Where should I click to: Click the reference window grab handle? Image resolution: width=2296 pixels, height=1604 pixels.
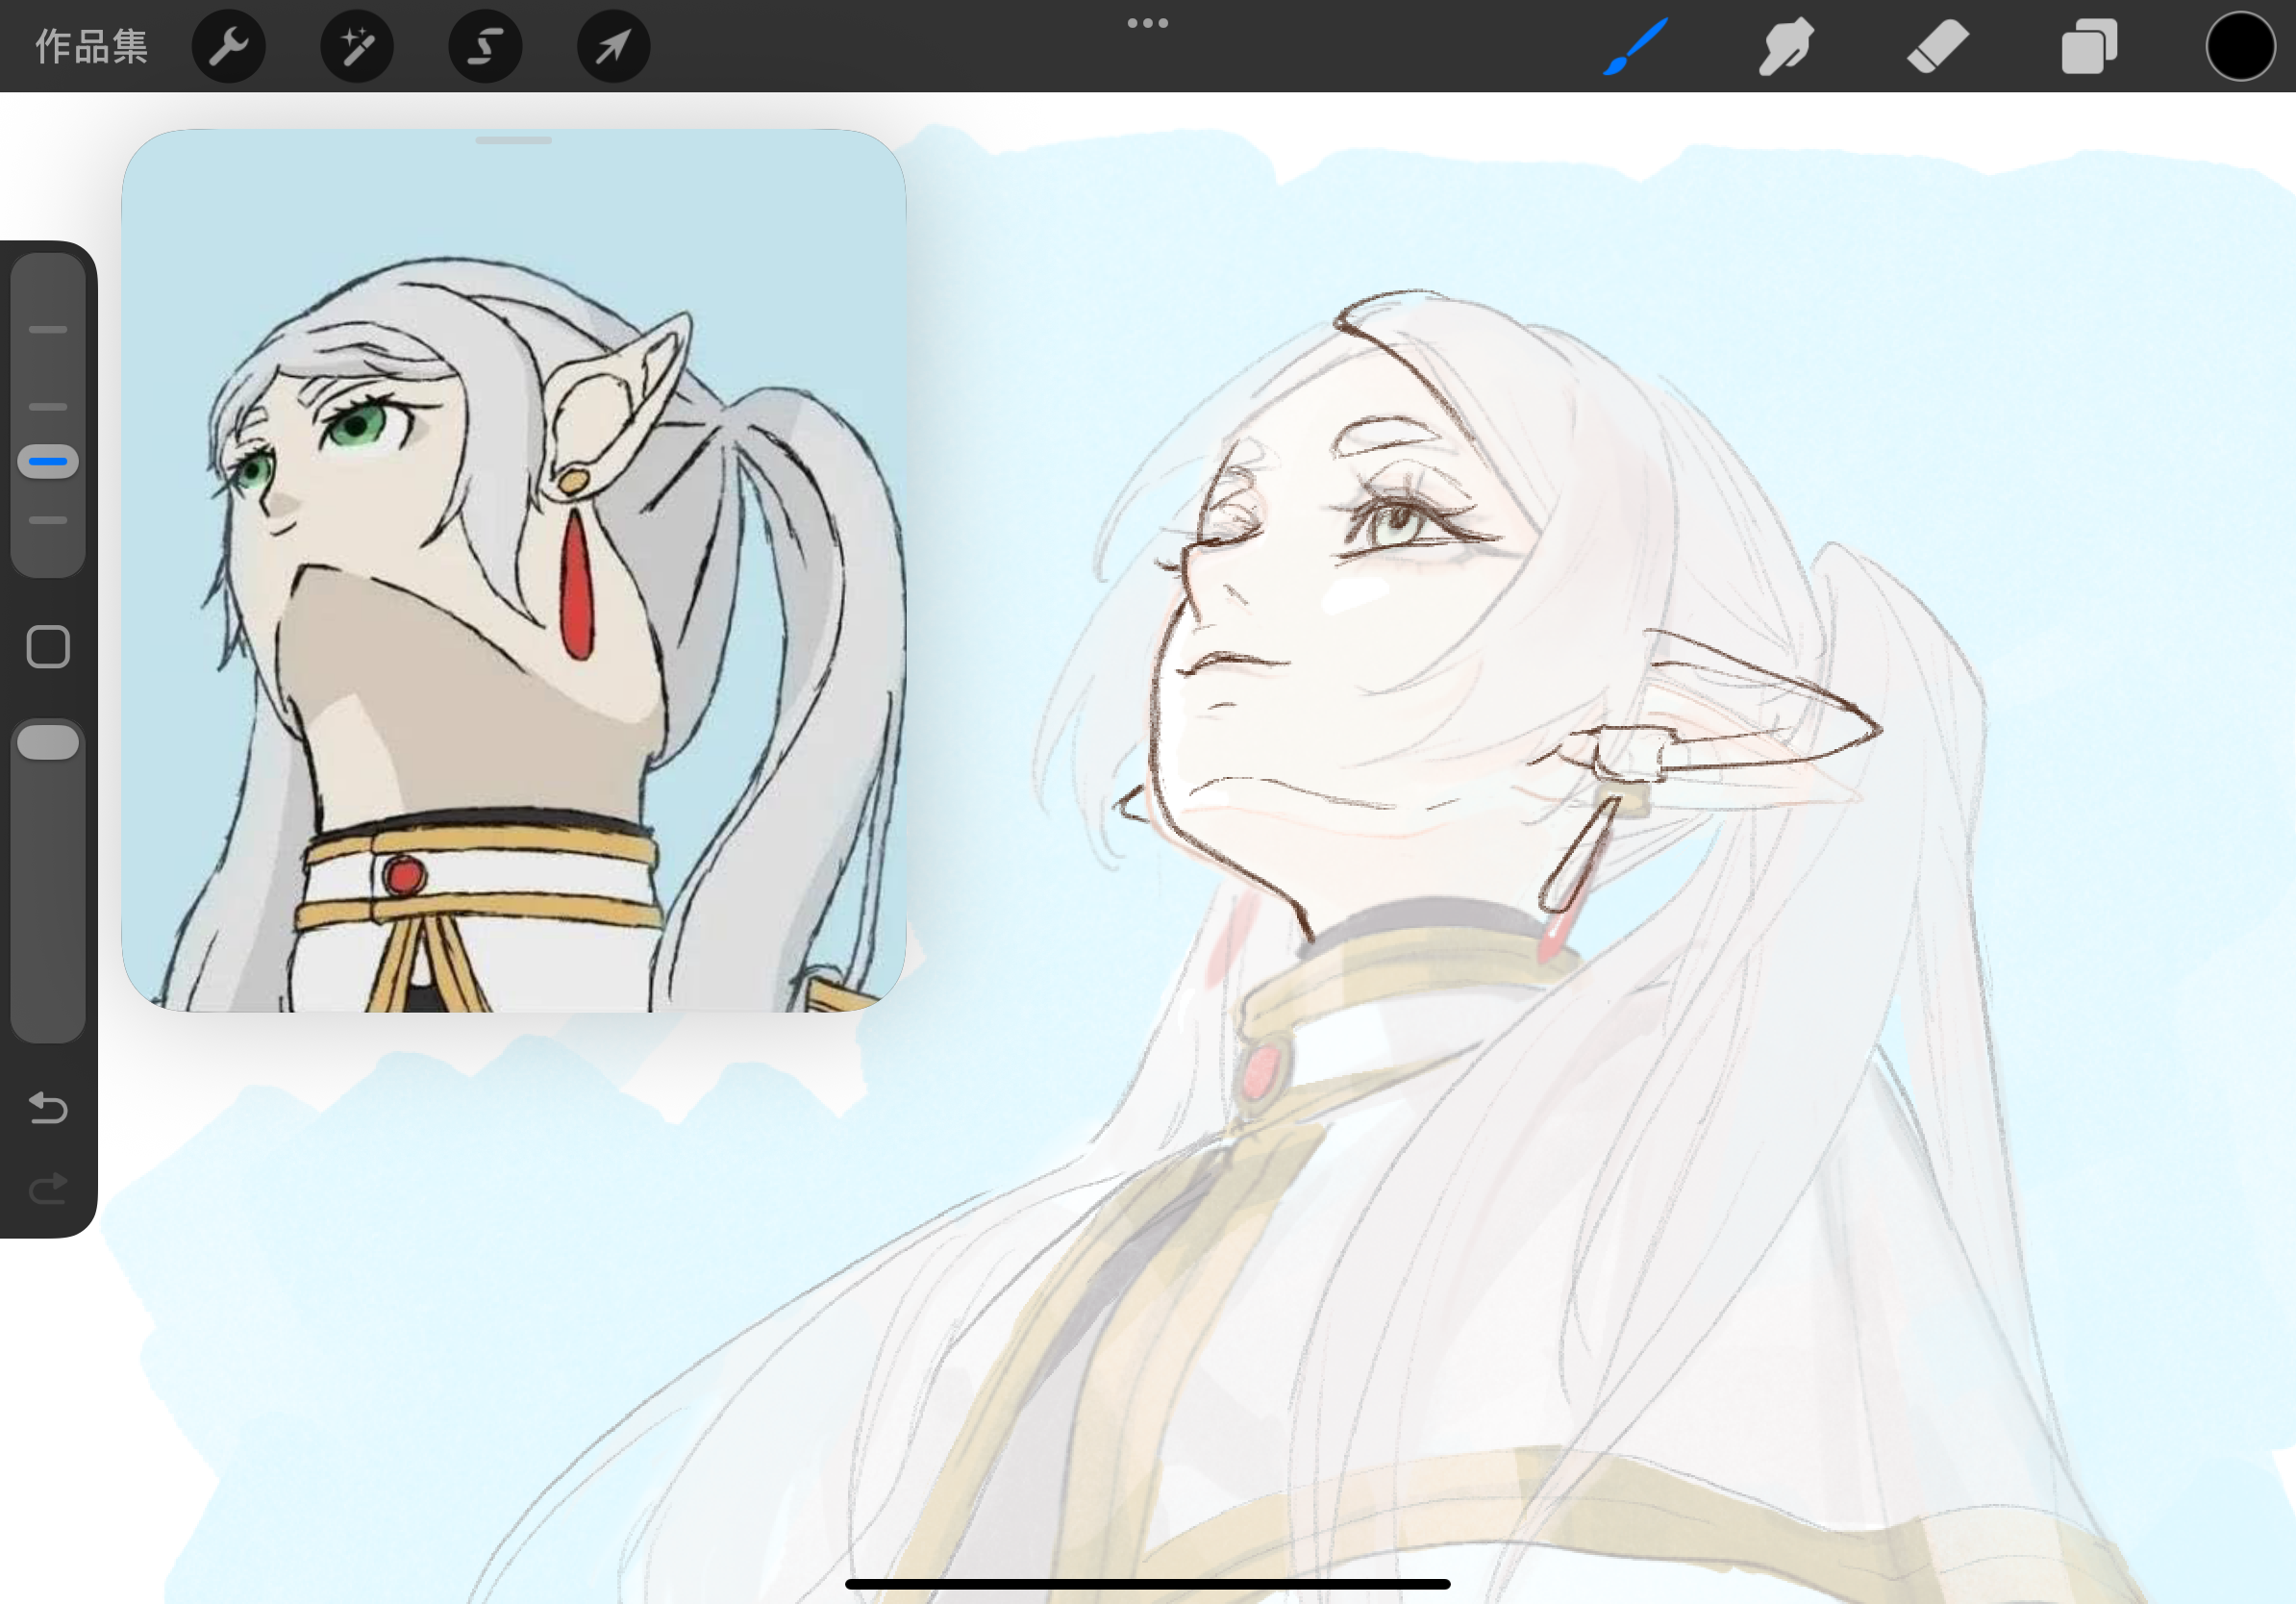coord(513,141)
